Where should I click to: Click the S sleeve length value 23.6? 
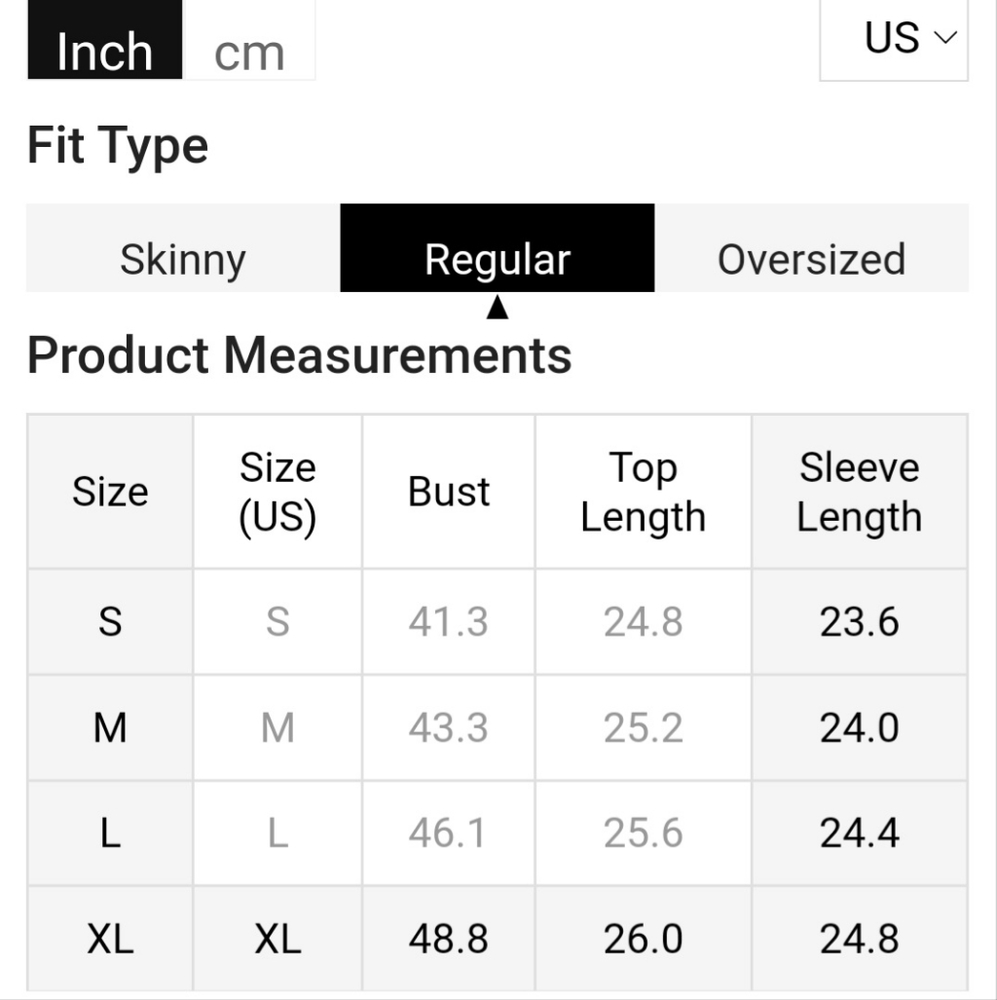pos(859,622)
